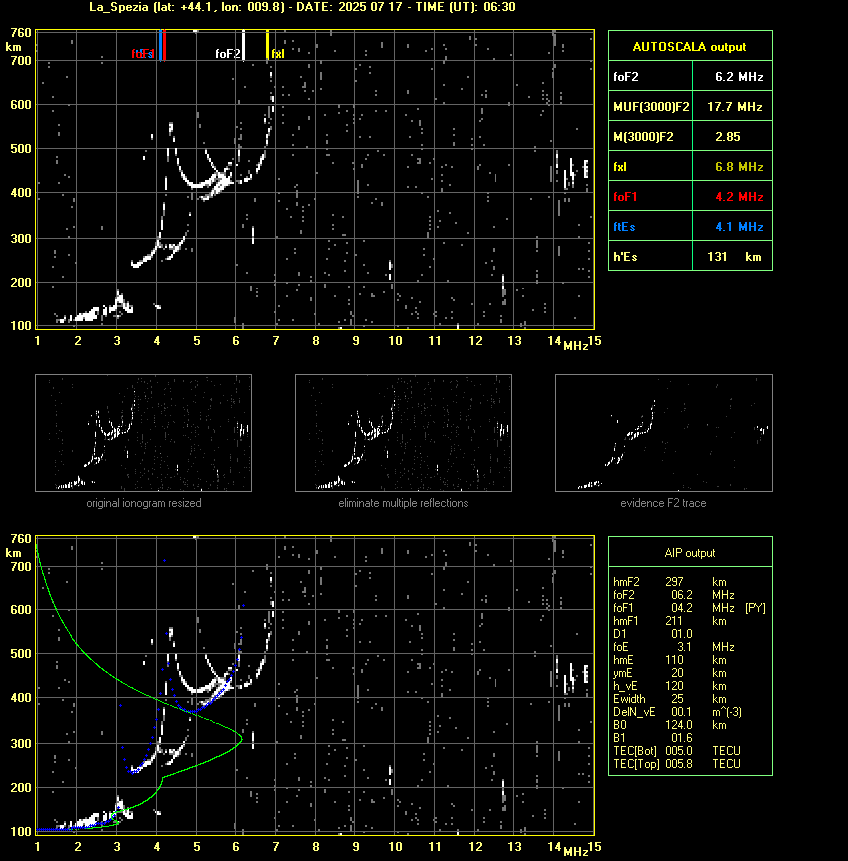Select the 'hmF1 211 km' row

coord(670,621)
